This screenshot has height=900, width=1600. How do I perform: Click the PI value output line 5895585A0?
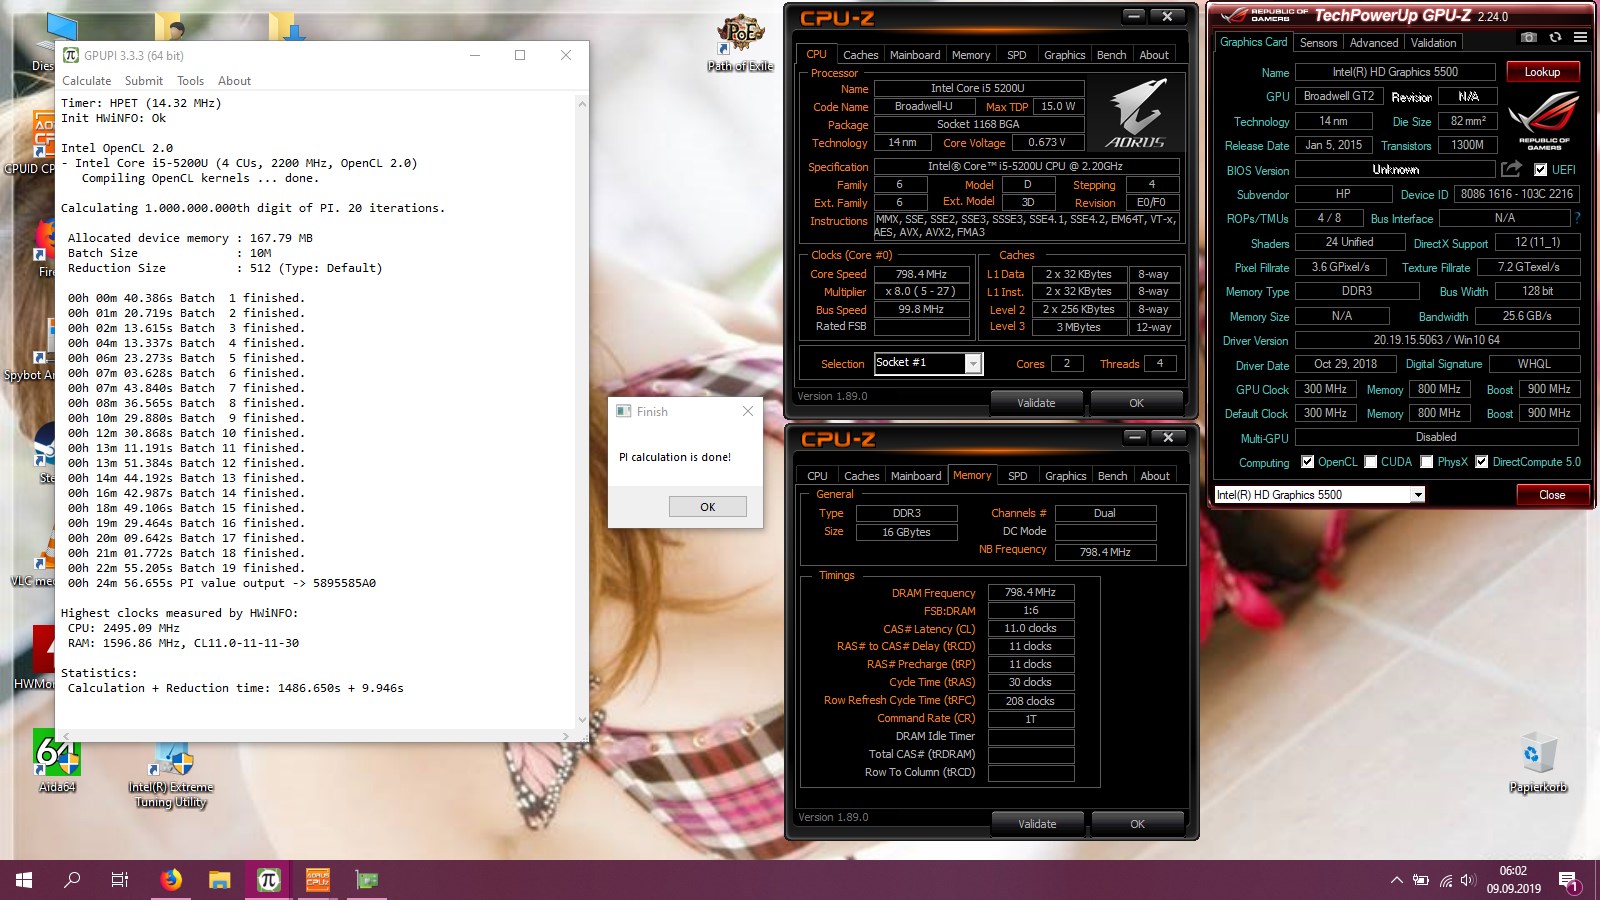222,583
